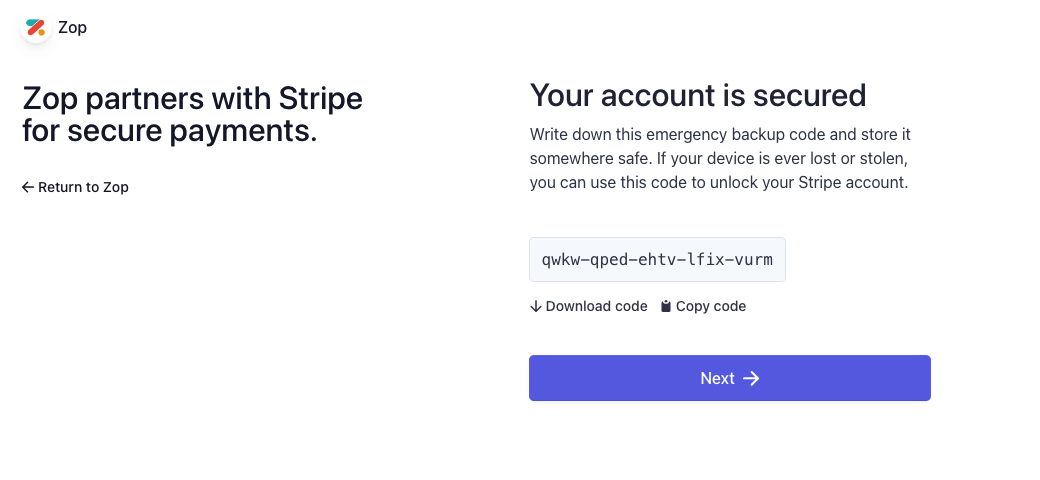Click the Zop brand name beside the logo
The height and width of the screenshot is (480, 1040).
(x=72, y=27)
